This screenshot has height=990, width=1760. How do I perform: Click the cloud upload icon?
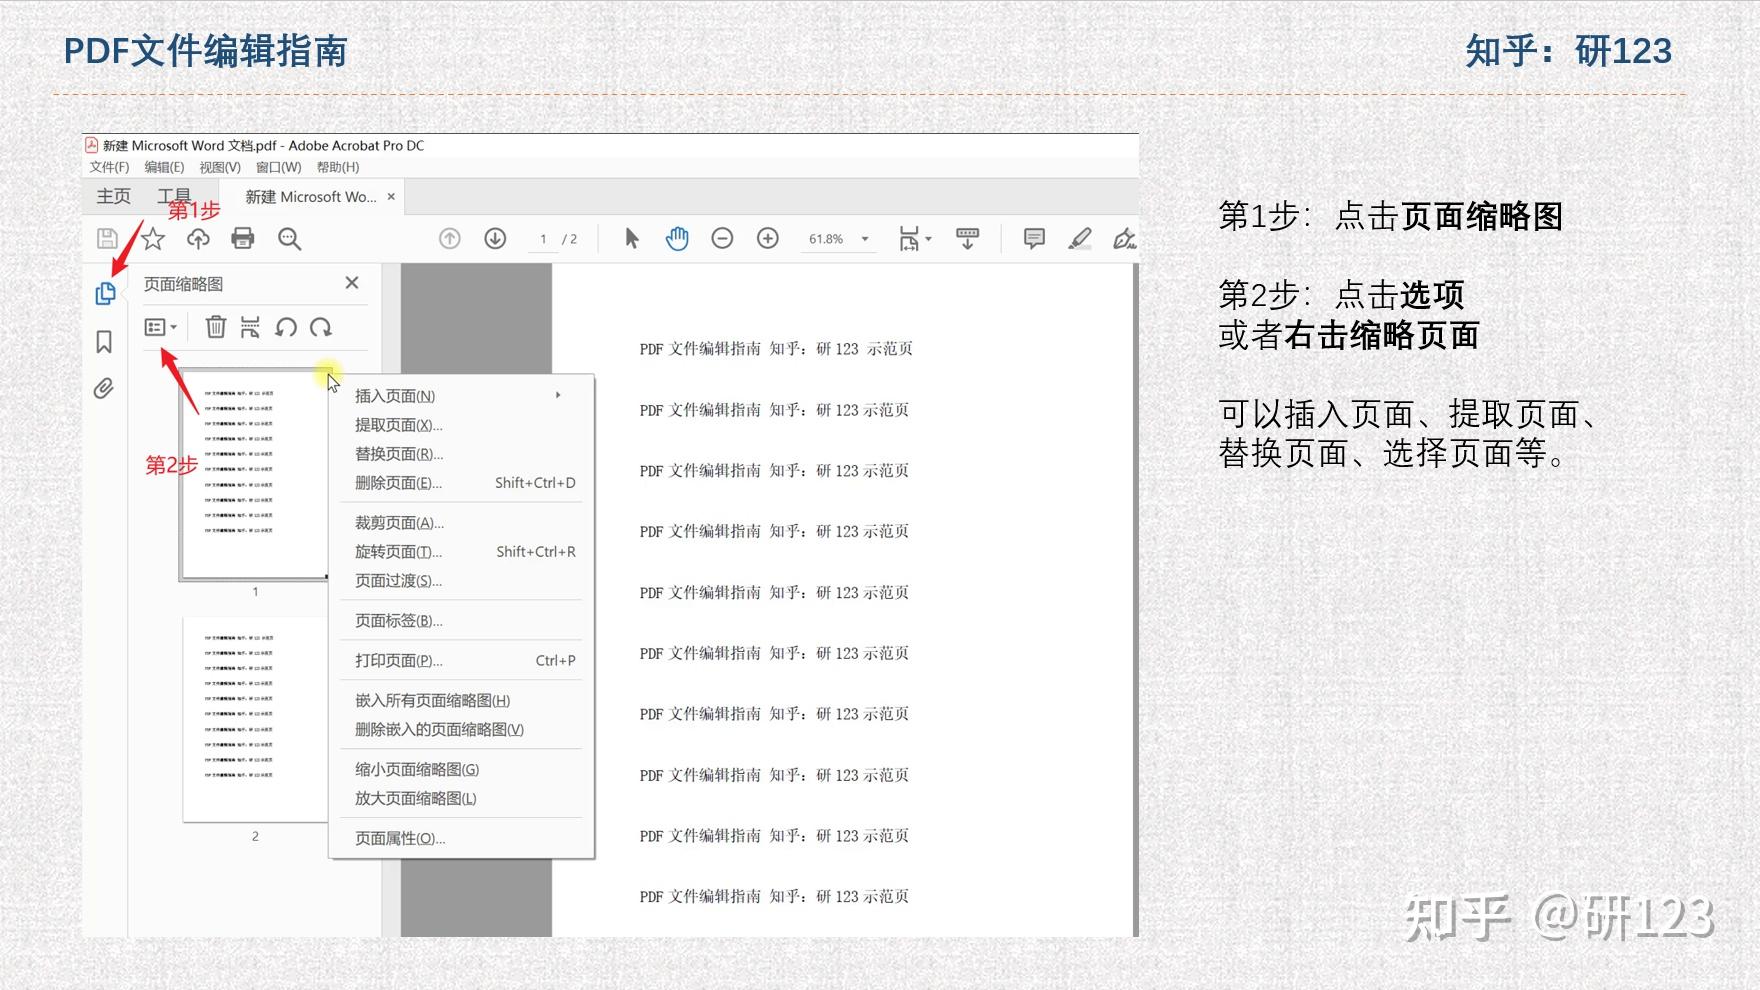tap(198, 238)
